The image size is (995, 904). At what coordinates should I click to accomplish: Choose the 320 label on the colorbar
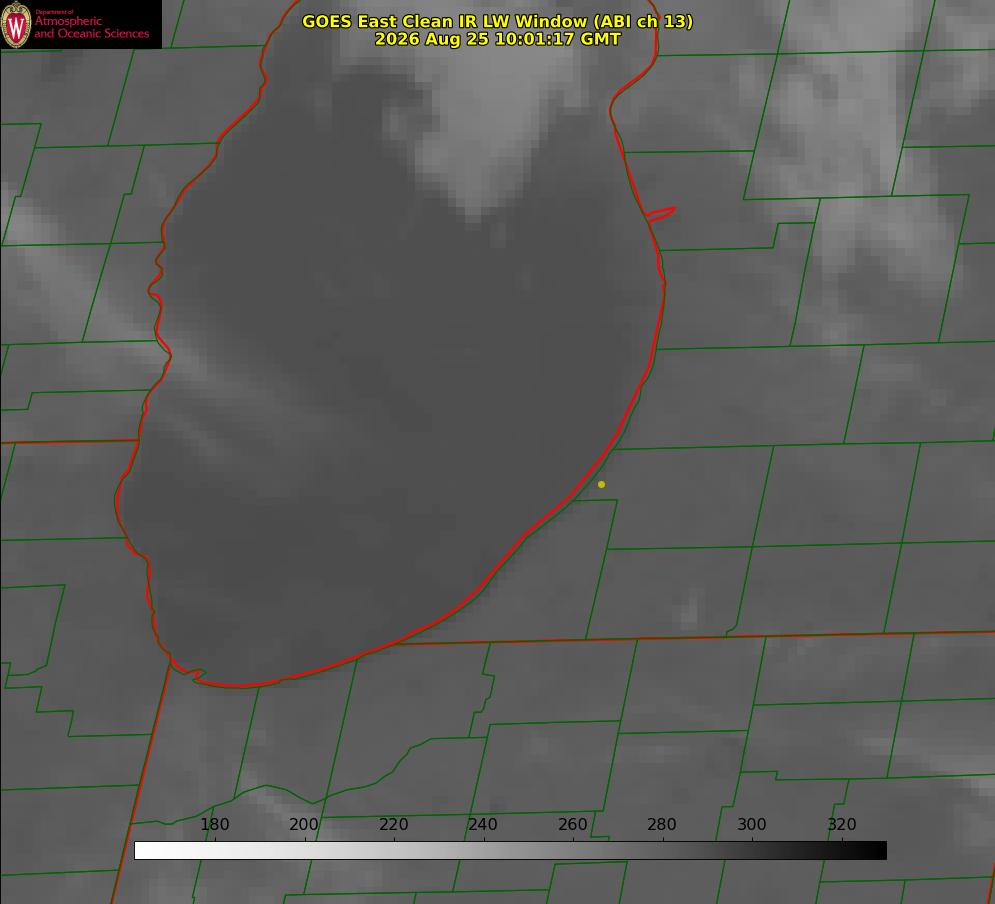(842, 824)
